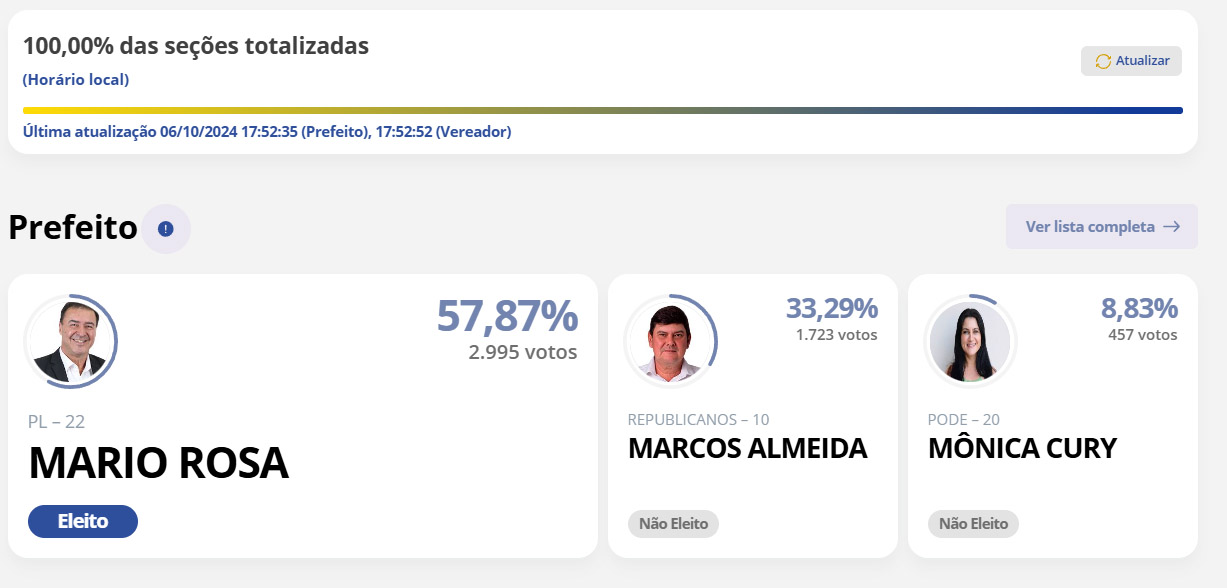The image size is (1227, 588).
Task: Click the (Horário local) label
Action: pyautogui.click(x=76, y=79)
